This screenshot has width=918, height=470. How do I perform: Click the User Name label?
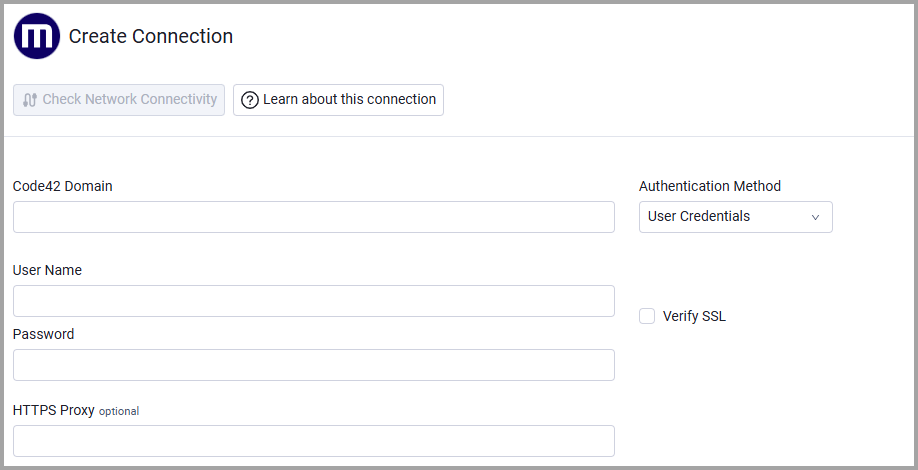pyautogui.click(x=47, y=270)
